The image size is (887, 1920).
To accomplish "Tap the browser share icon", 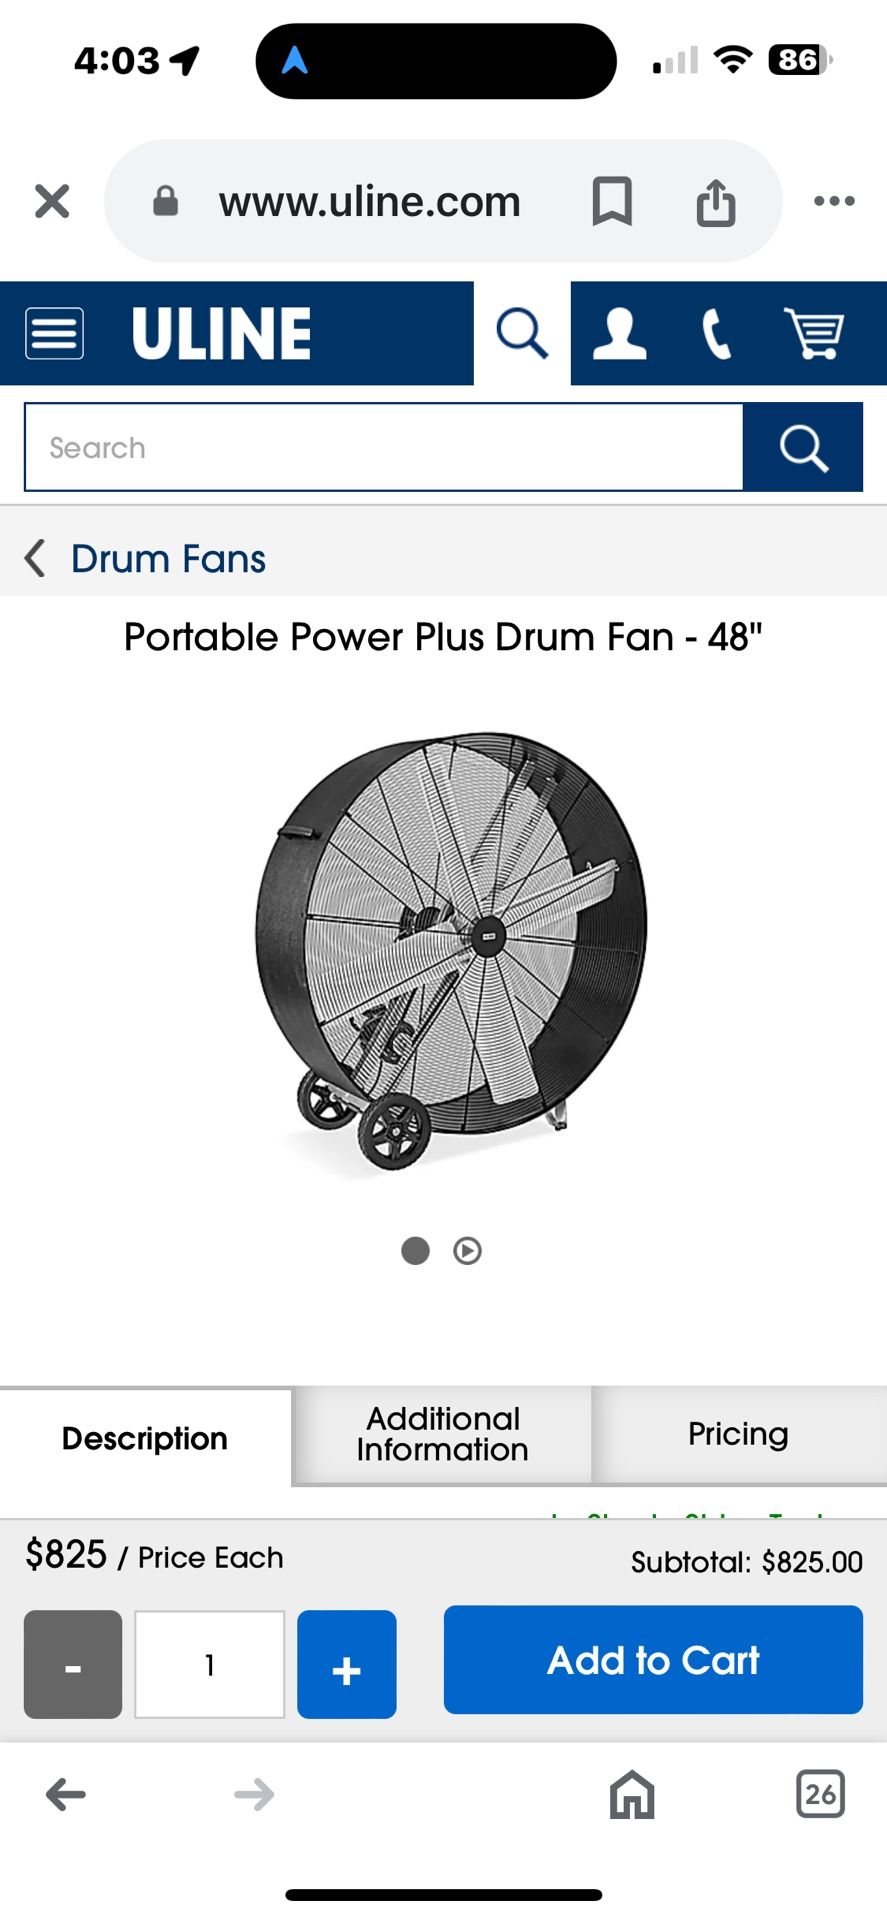I will 716,202.
